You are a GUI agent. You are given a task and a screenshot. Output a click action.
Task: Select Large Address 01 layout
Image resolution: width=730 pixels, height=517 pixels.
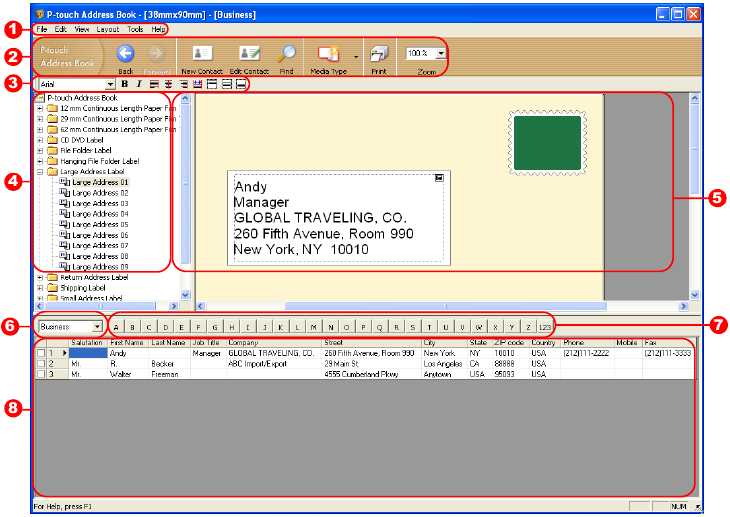[100, 182]
